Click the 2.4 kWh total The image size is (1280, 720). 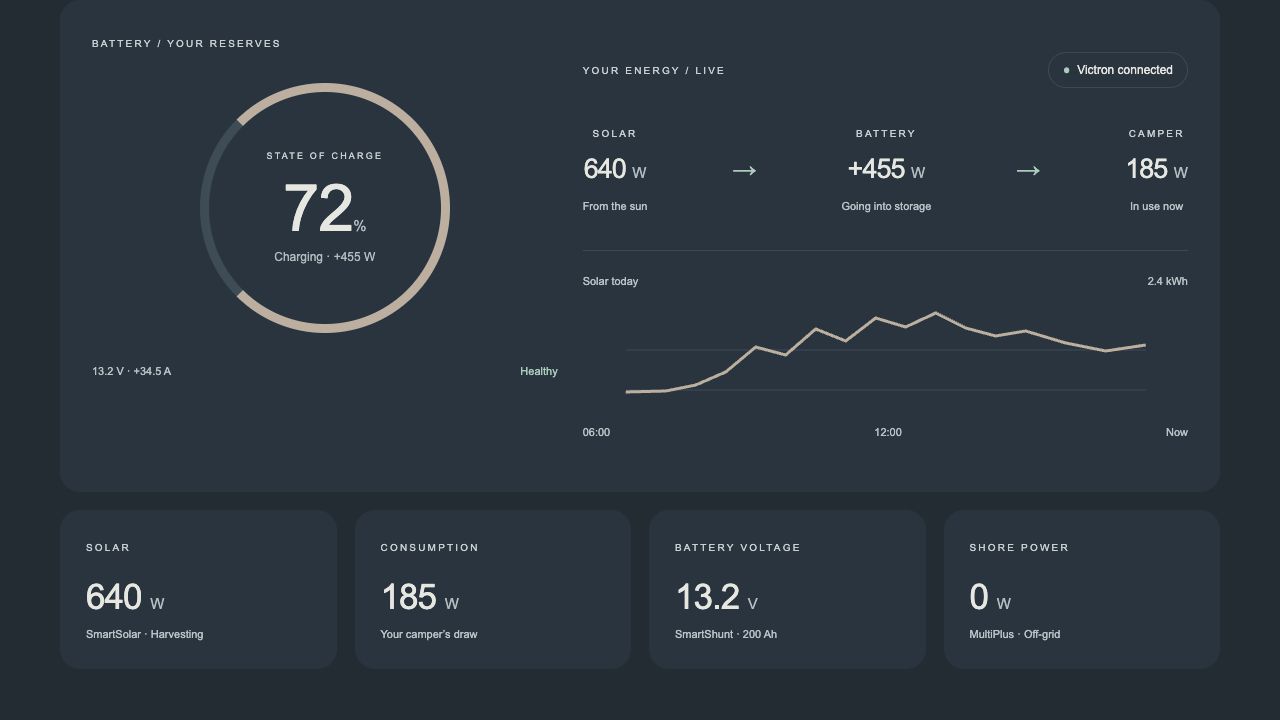(x=1167, y=281)
